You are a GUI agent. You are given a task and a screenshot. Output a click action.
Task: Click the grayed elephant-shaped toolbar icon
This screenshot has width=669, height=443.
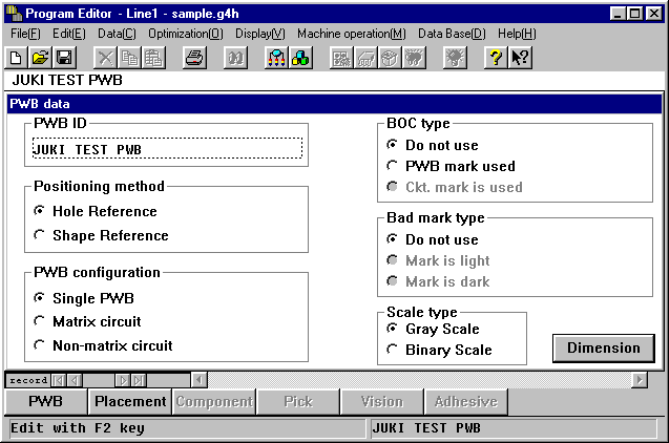414,58
